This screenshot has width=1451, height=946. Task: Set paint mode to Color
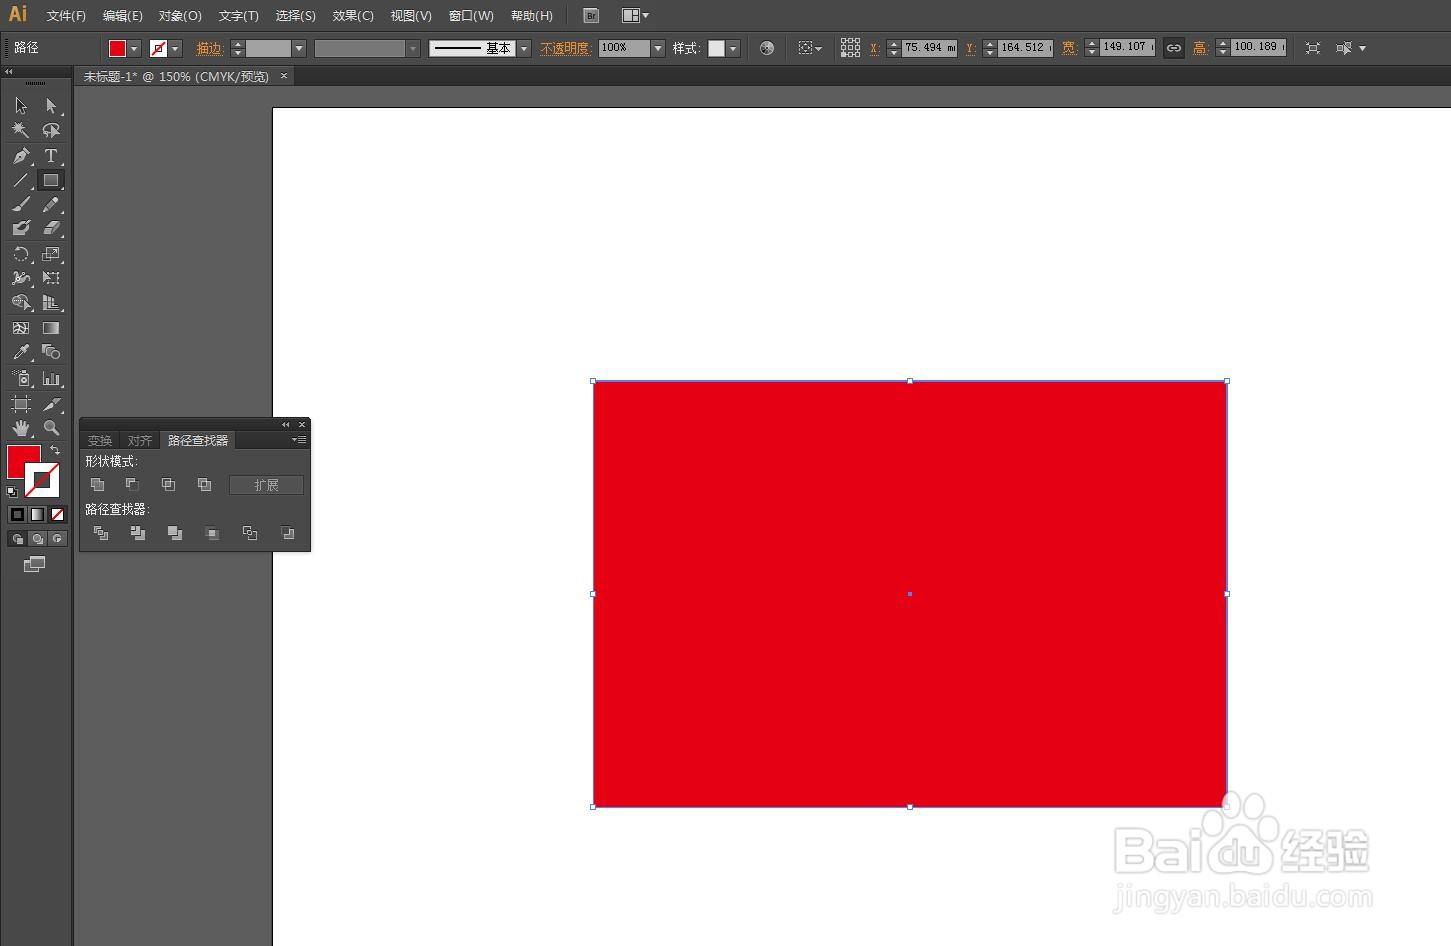click(x=17, y=514)
